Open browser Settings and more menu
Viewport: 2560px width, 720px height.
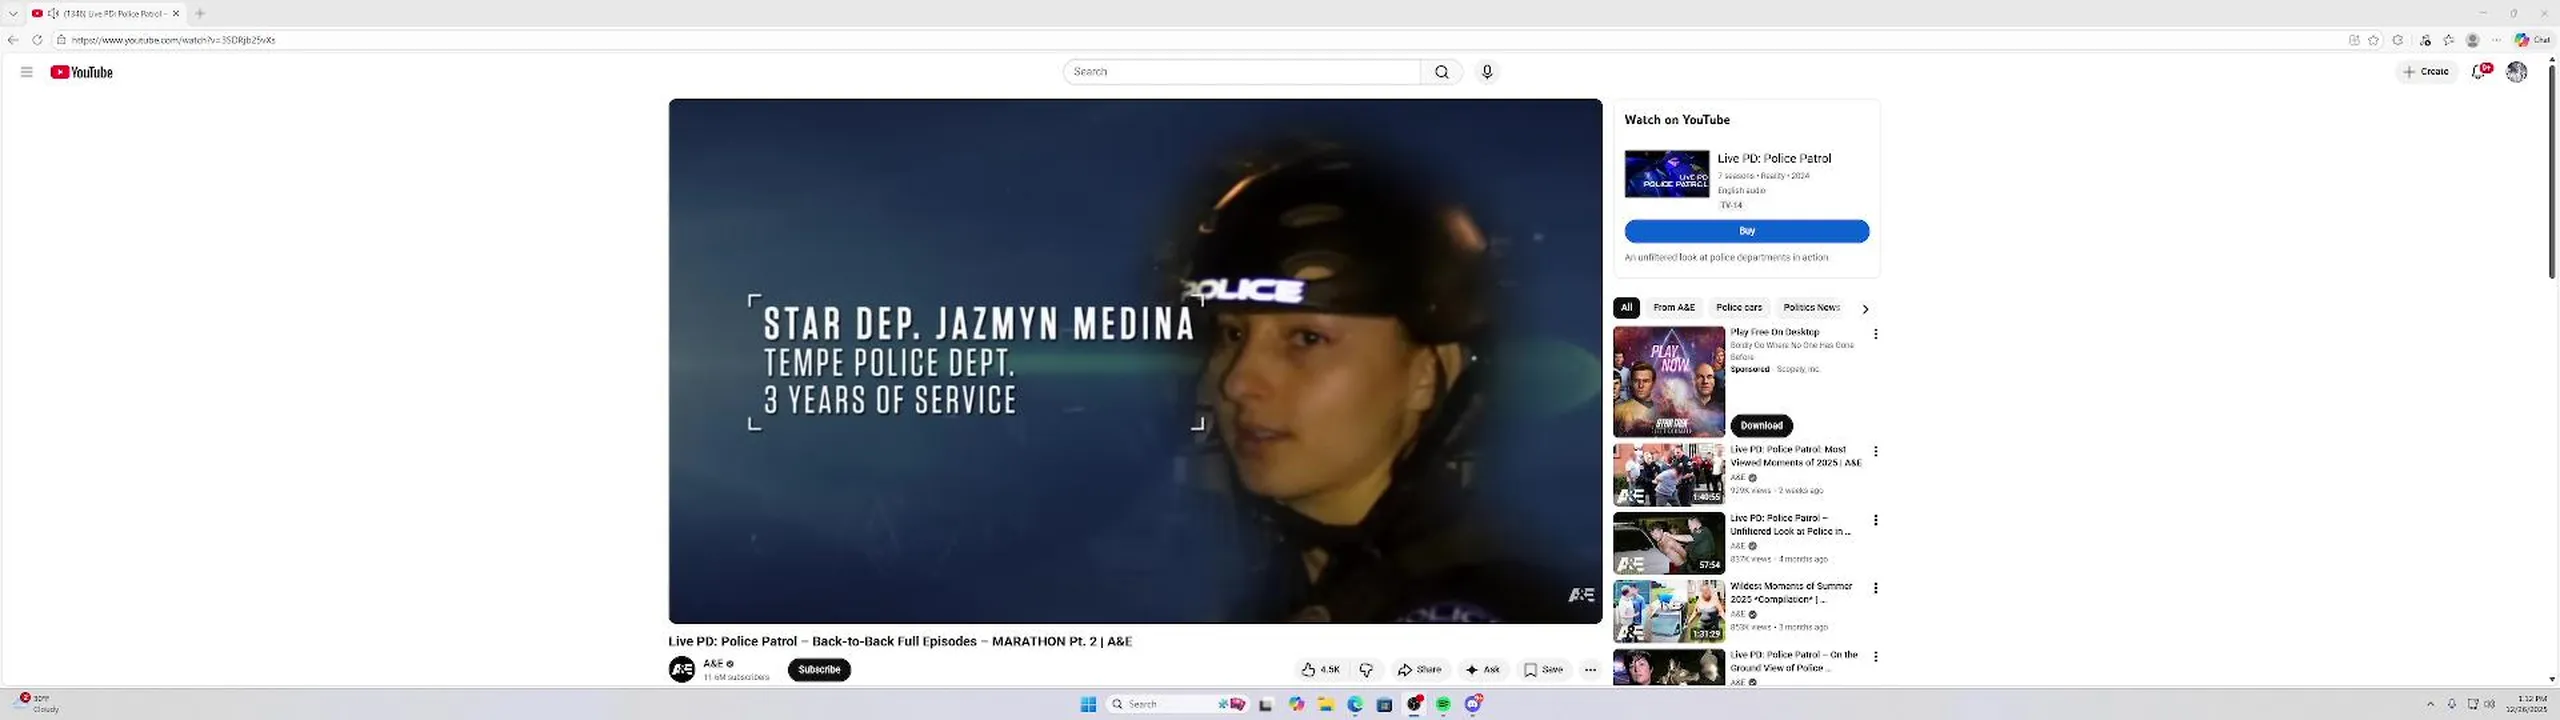point(2496,40)
